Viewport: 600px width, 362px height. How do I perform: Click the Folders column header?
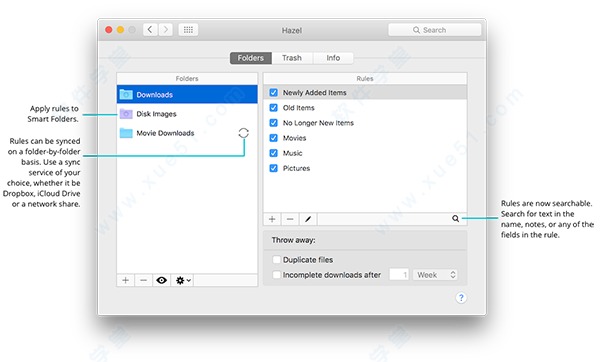coord(187,78)
